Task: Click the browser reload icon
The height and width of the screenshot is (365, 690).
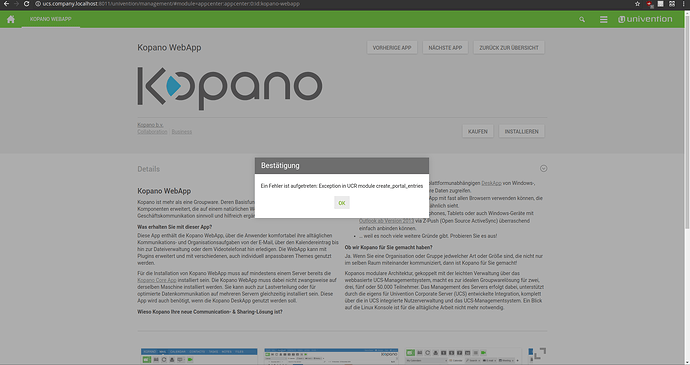Action: [26, 4]
